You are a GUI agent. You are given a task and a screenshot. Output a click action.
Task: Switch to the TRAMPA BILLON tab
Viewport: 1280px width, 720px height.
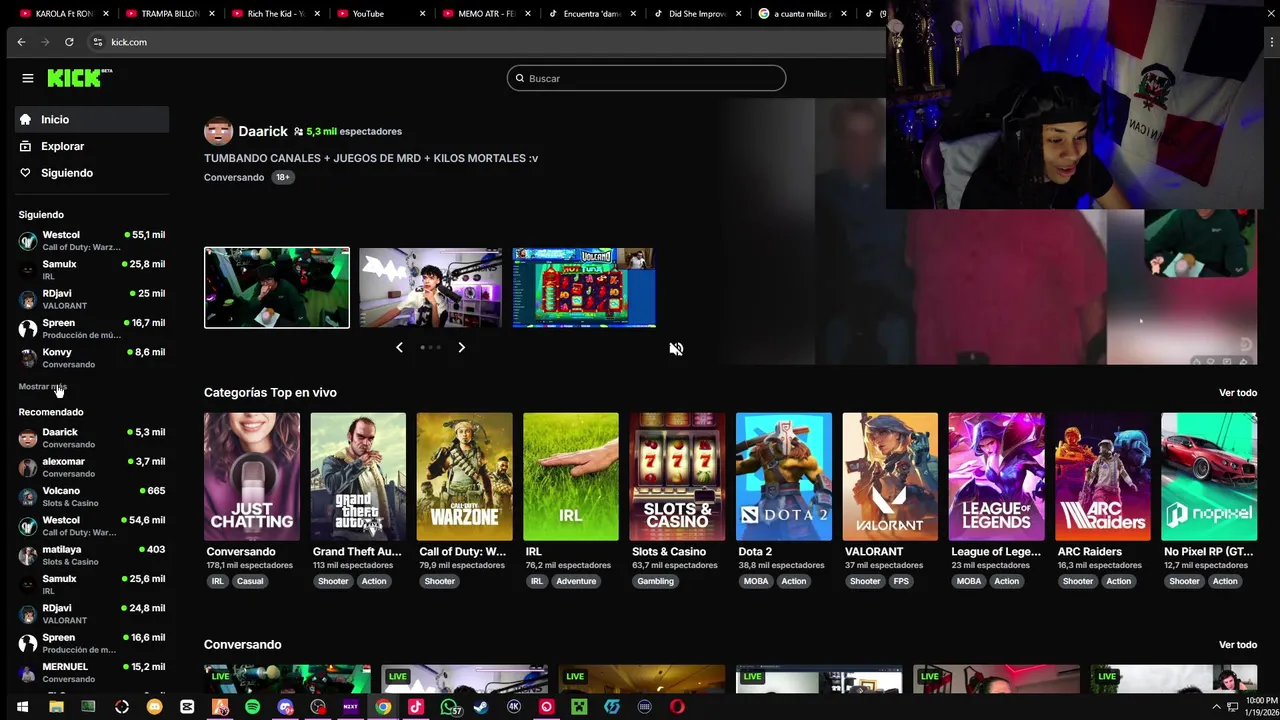point(170,14)
